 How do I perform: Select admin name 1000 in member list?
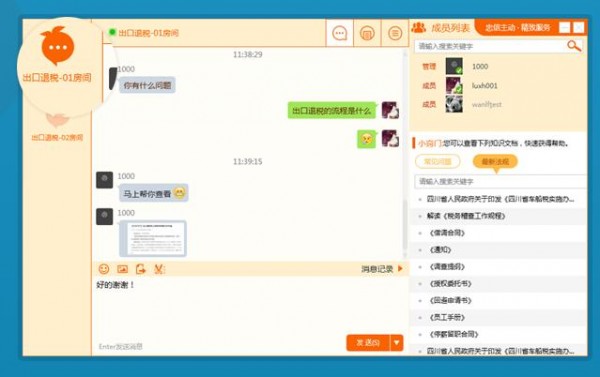(480, 66)
